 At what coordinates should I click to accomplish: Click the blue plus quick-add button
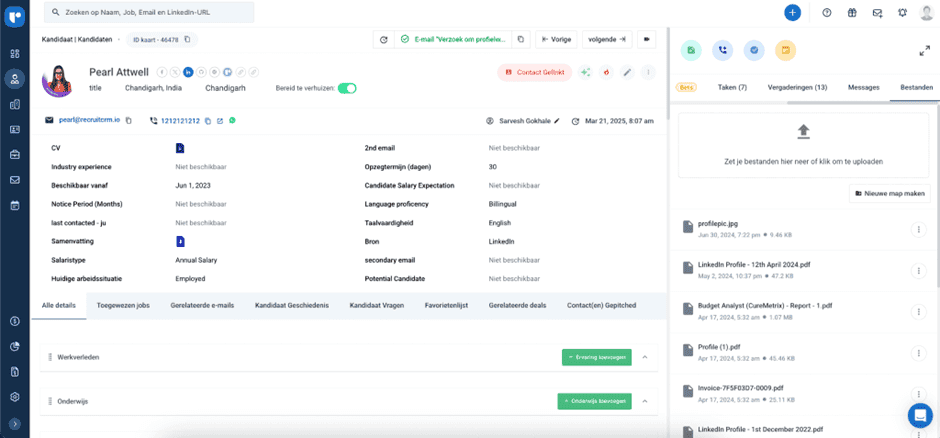pyautogui.click(x=793, y=13)
